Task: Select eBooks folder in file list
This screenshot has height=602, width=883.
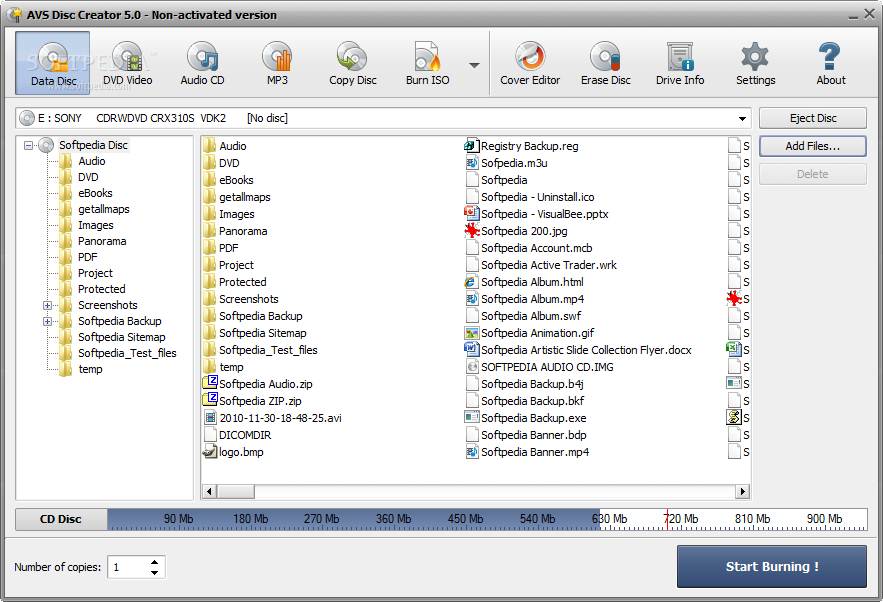Action: click(228, 180)
